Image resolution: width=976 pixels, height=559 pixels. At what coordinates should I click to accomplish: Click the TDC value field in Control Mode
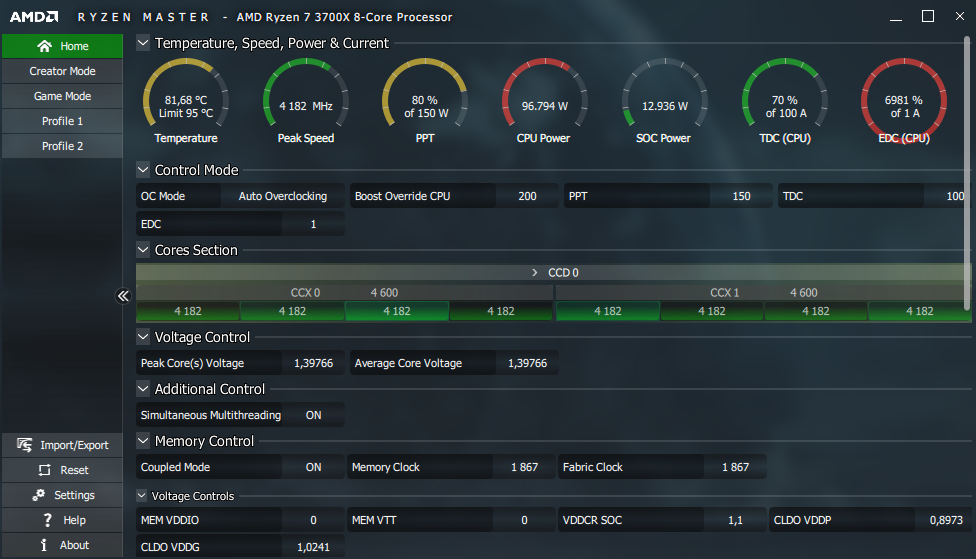pos(947,196)
